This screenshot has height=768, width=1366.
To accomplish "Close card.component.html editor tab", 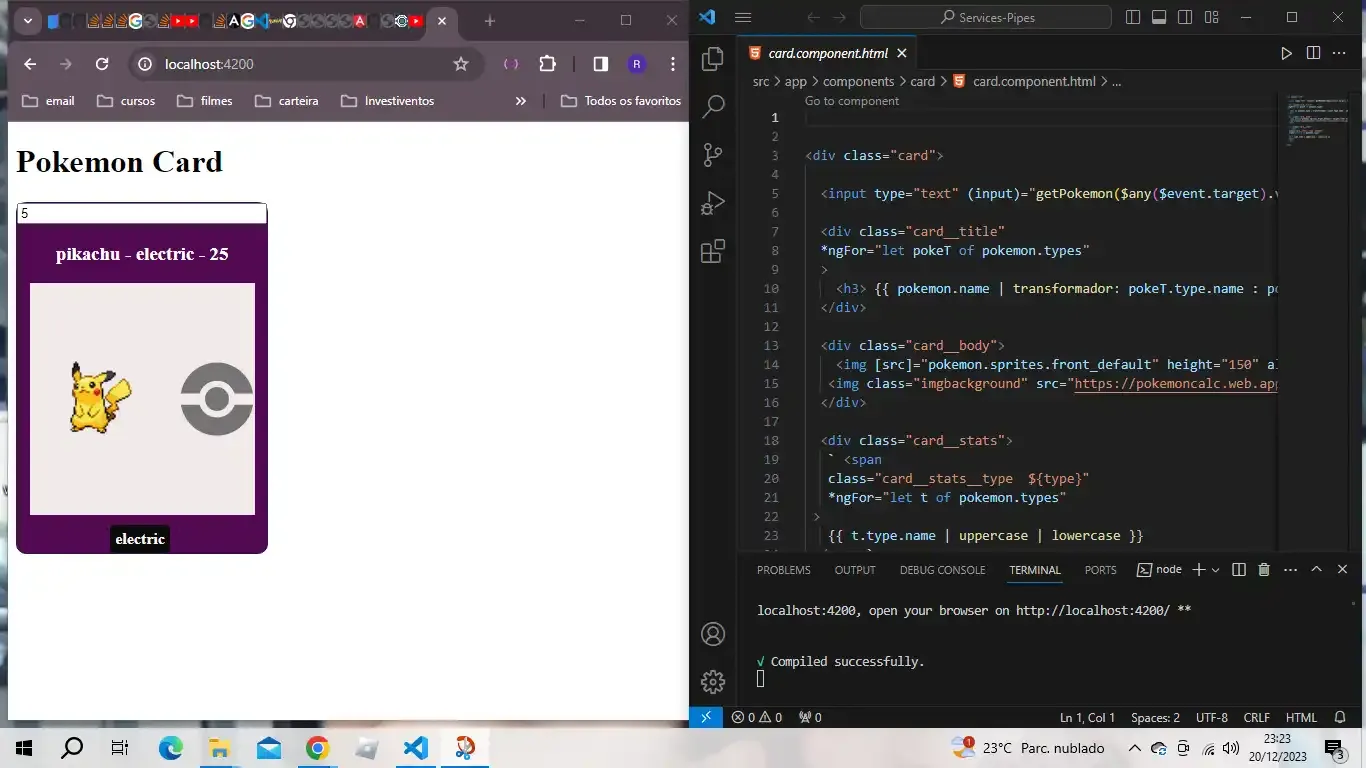I will tap(901, 53).
